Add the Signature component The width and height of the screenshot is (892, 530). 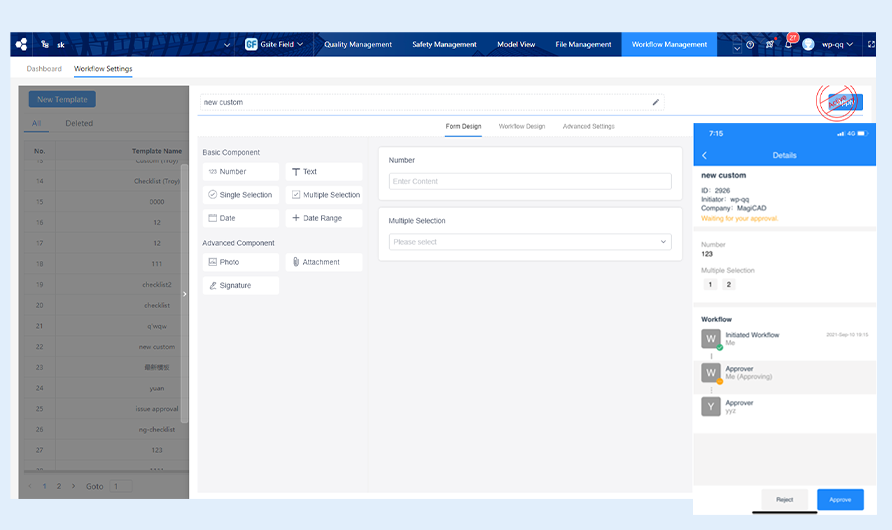tap(240, 286)
